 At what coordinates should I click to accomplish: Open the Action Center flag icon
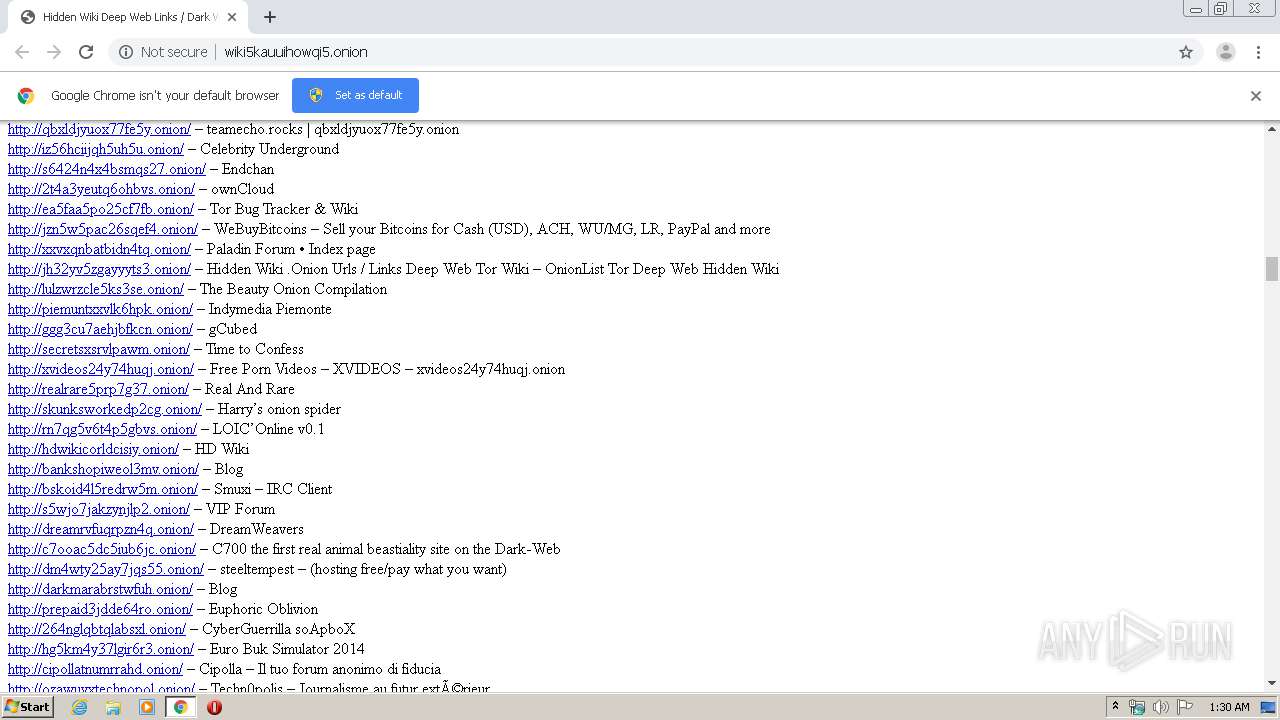pos(1185,707)
